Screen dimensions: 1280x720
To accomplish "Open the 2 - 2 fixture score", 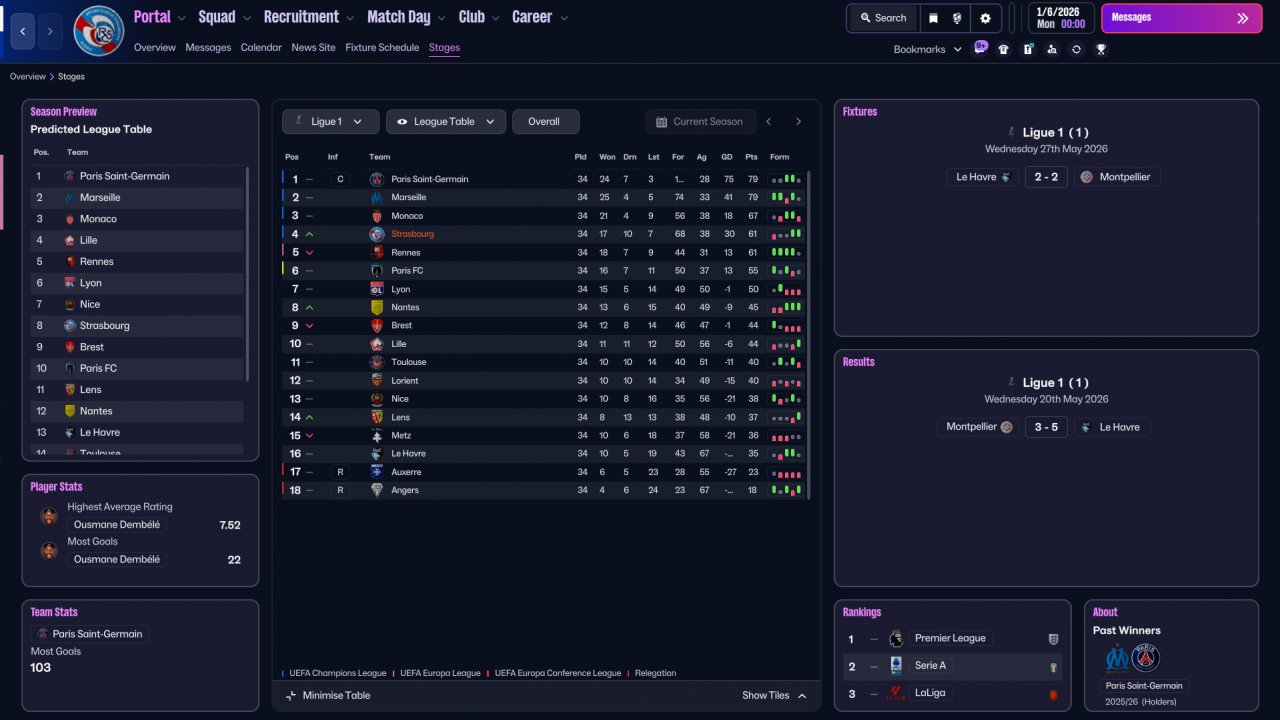I will [x=1046, y=177].
